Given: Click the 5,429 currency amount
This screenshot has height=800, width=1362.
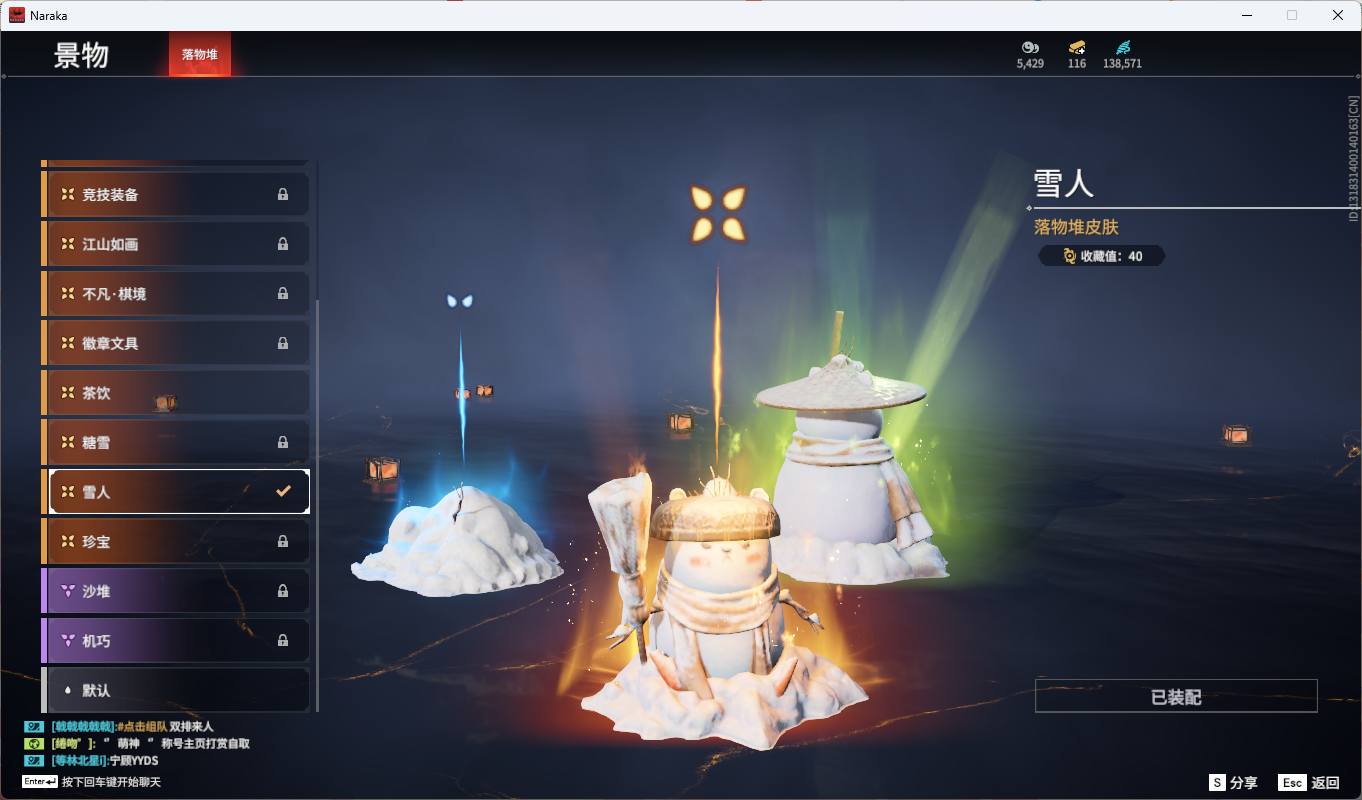Looking at the screenshot, I should [x=1030, y=63].
